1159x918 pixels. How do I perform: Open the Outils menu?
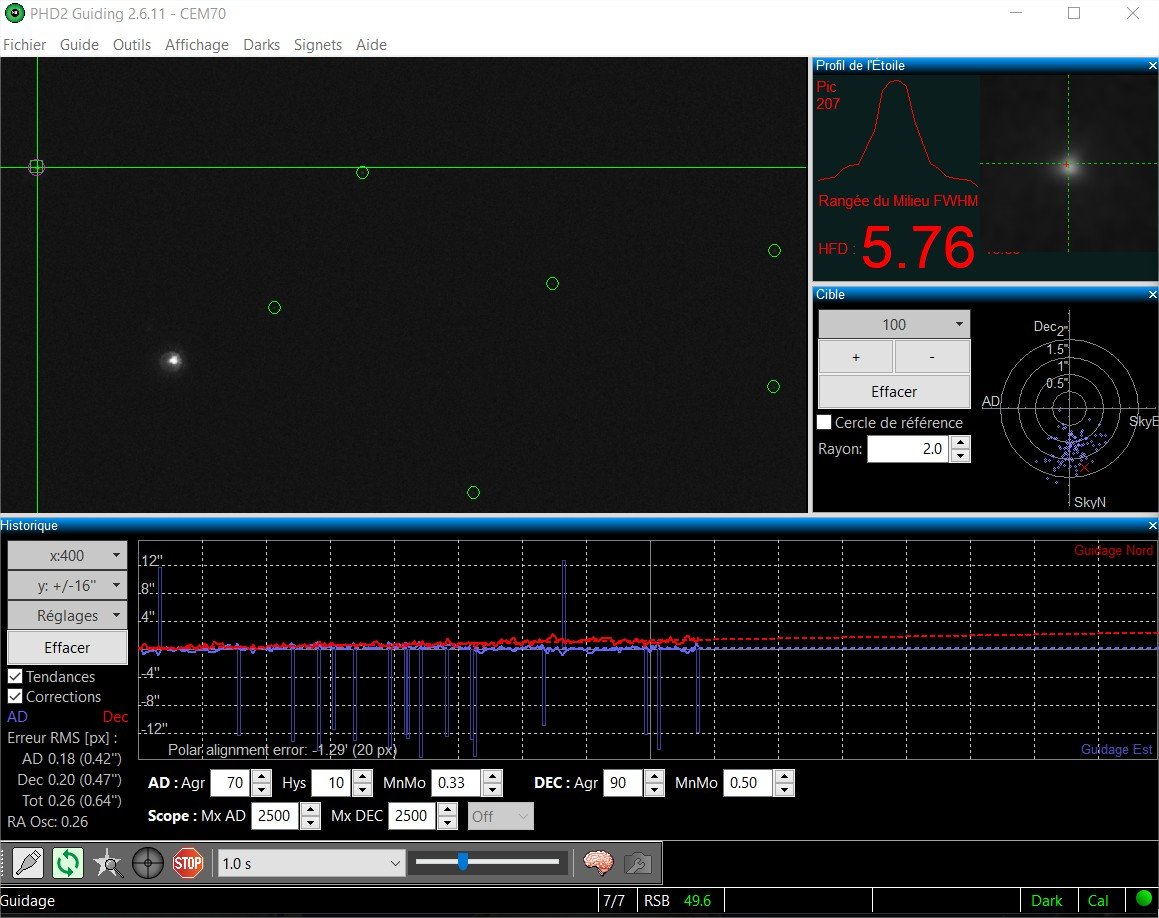[x=132, y=44]
